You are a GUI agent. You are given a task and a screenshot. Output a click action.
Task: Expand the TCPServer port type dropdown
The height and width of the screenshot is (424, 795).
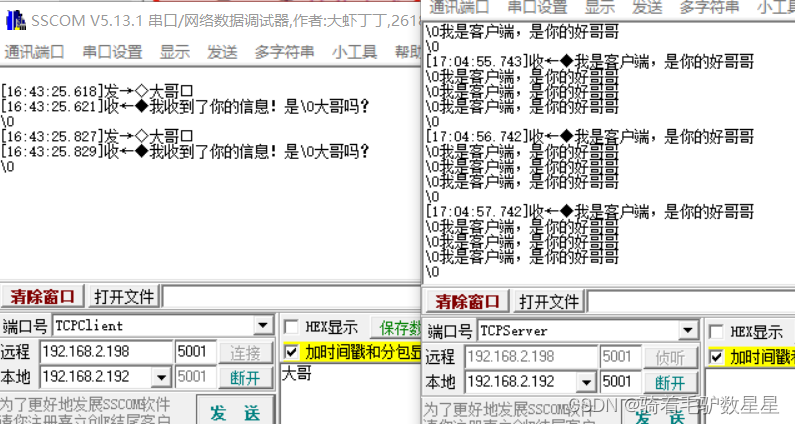(x=688, y=331)
